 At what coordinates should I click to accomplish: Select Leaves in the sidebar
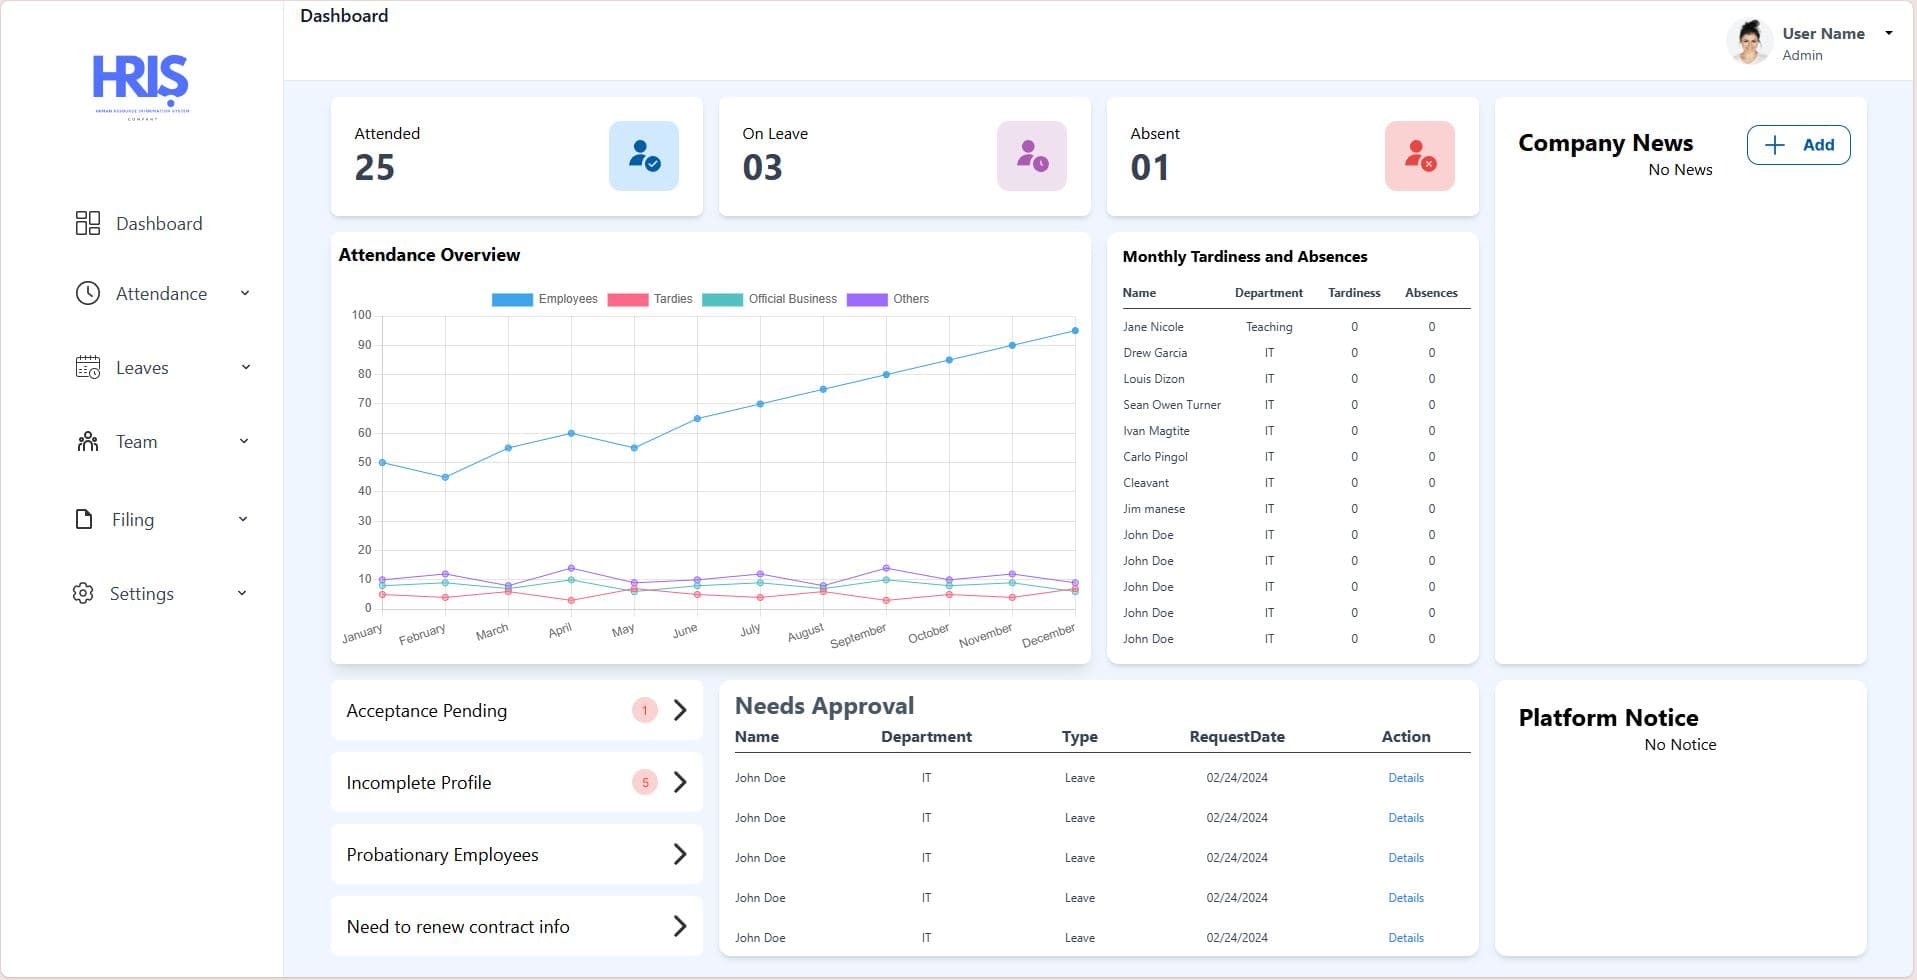(142, 368)
